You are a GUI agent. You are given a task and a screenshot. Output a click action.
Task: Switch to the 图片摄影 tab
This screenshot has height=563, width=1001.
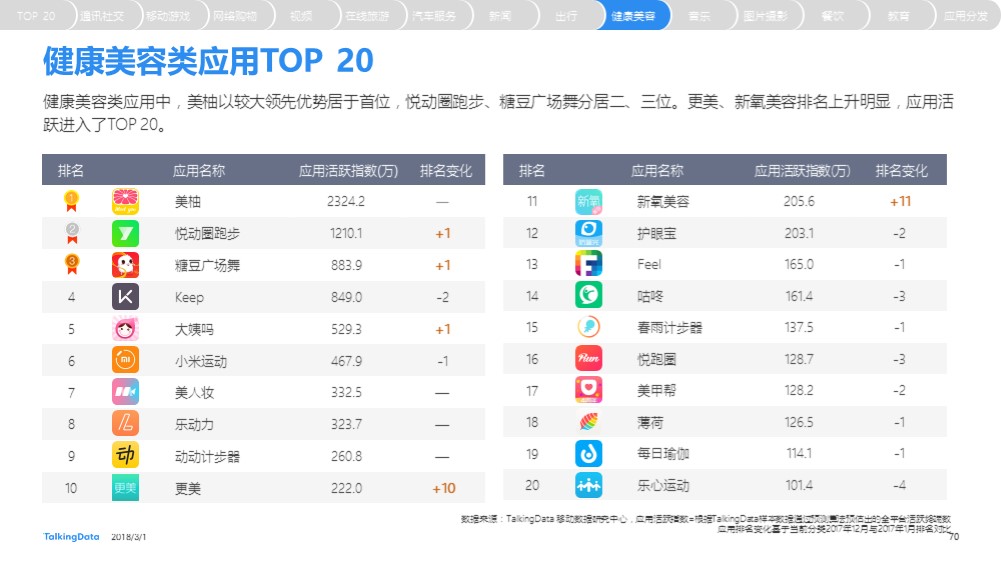pyautogui.click(x=766, y=15)
